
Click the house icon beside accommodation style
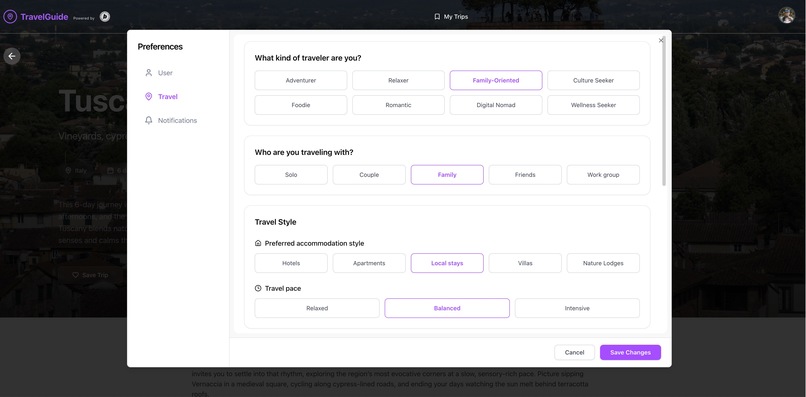coord(258,243)
